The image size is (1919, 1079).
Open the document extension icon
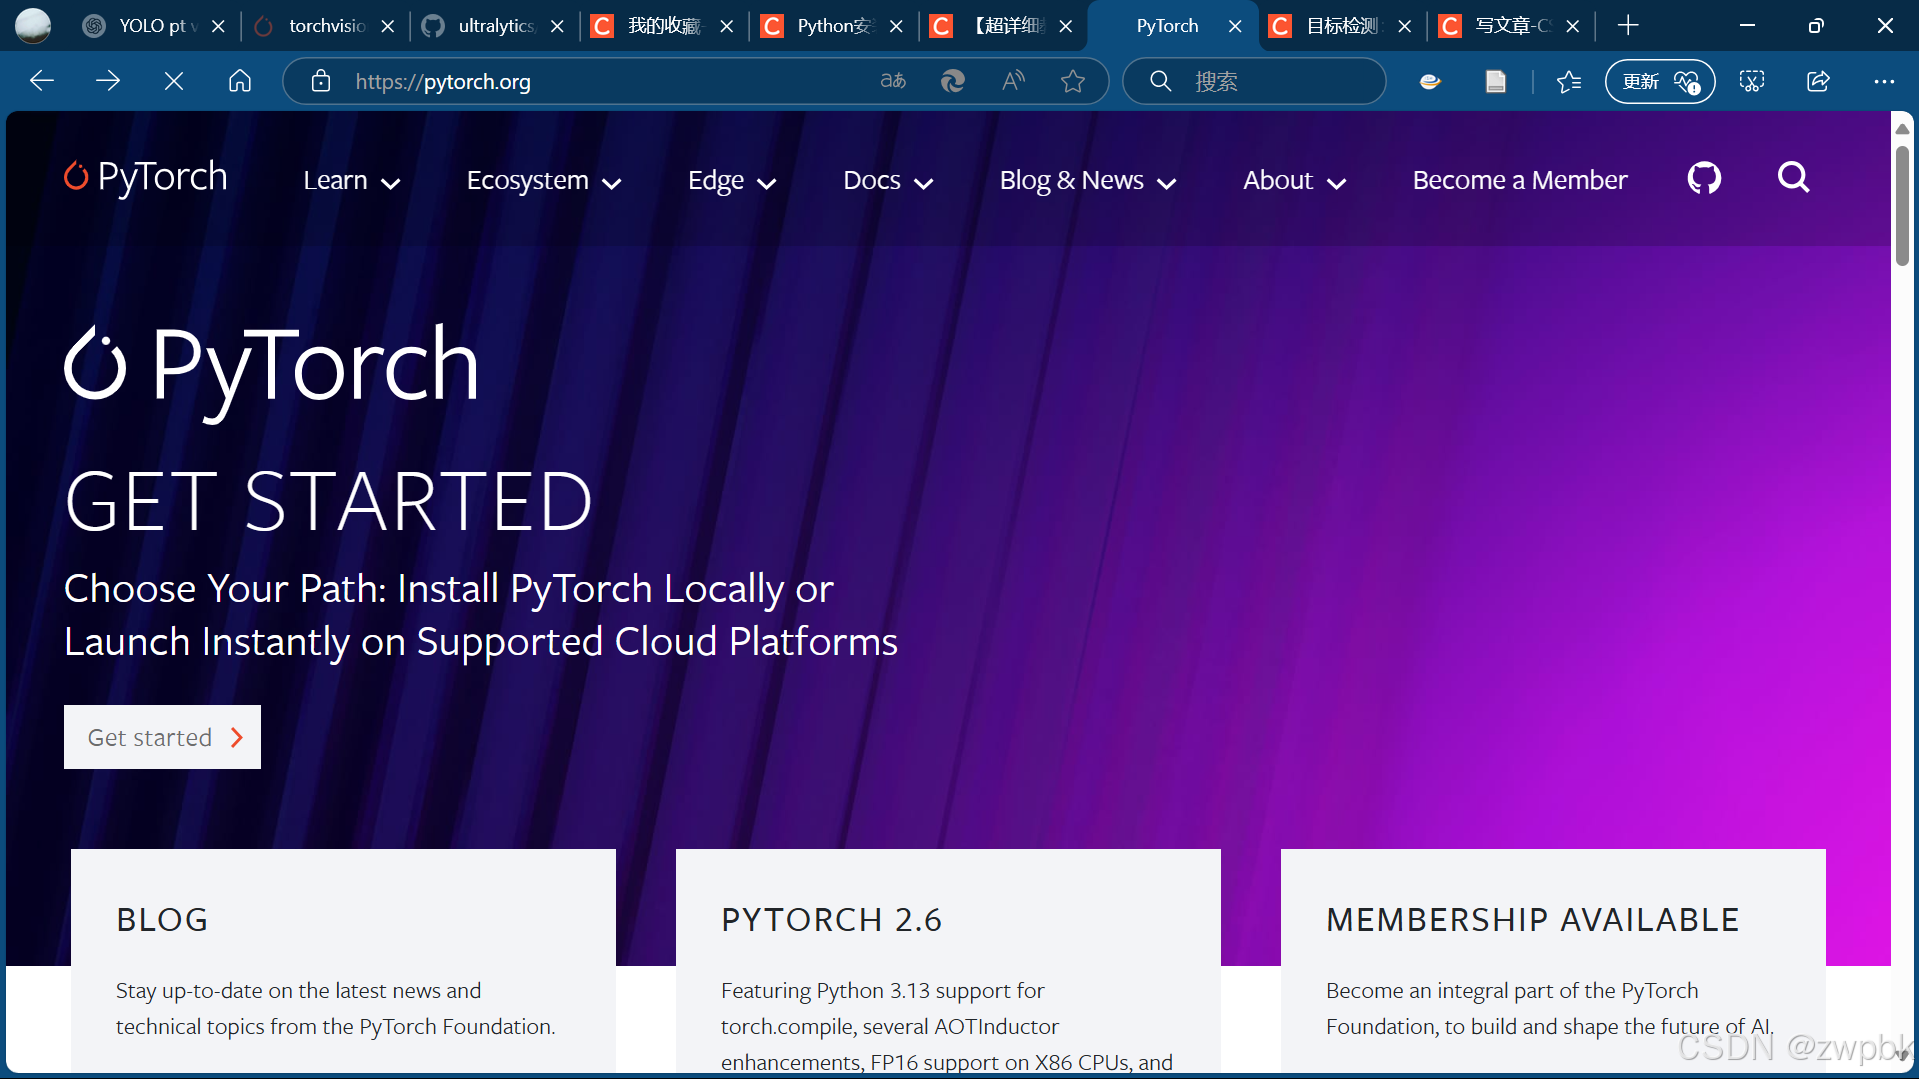[1496, 81]
